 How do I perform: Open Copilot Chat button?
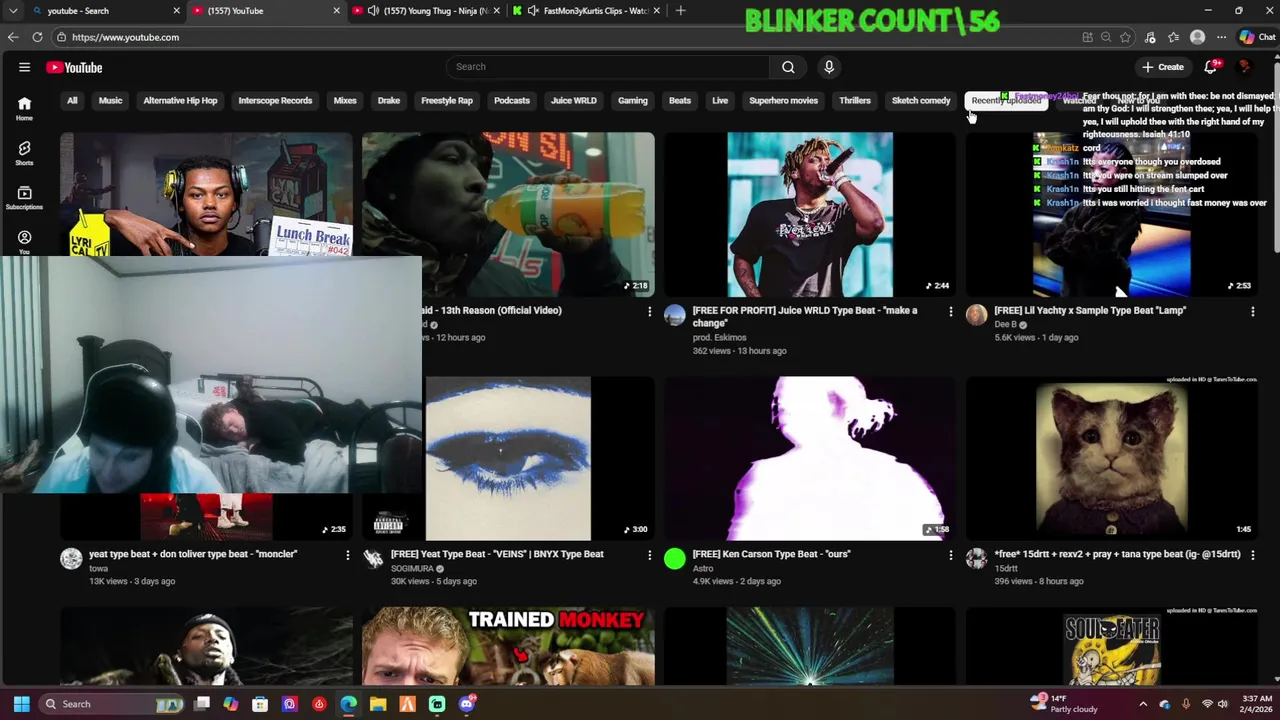pos(1257,37)
